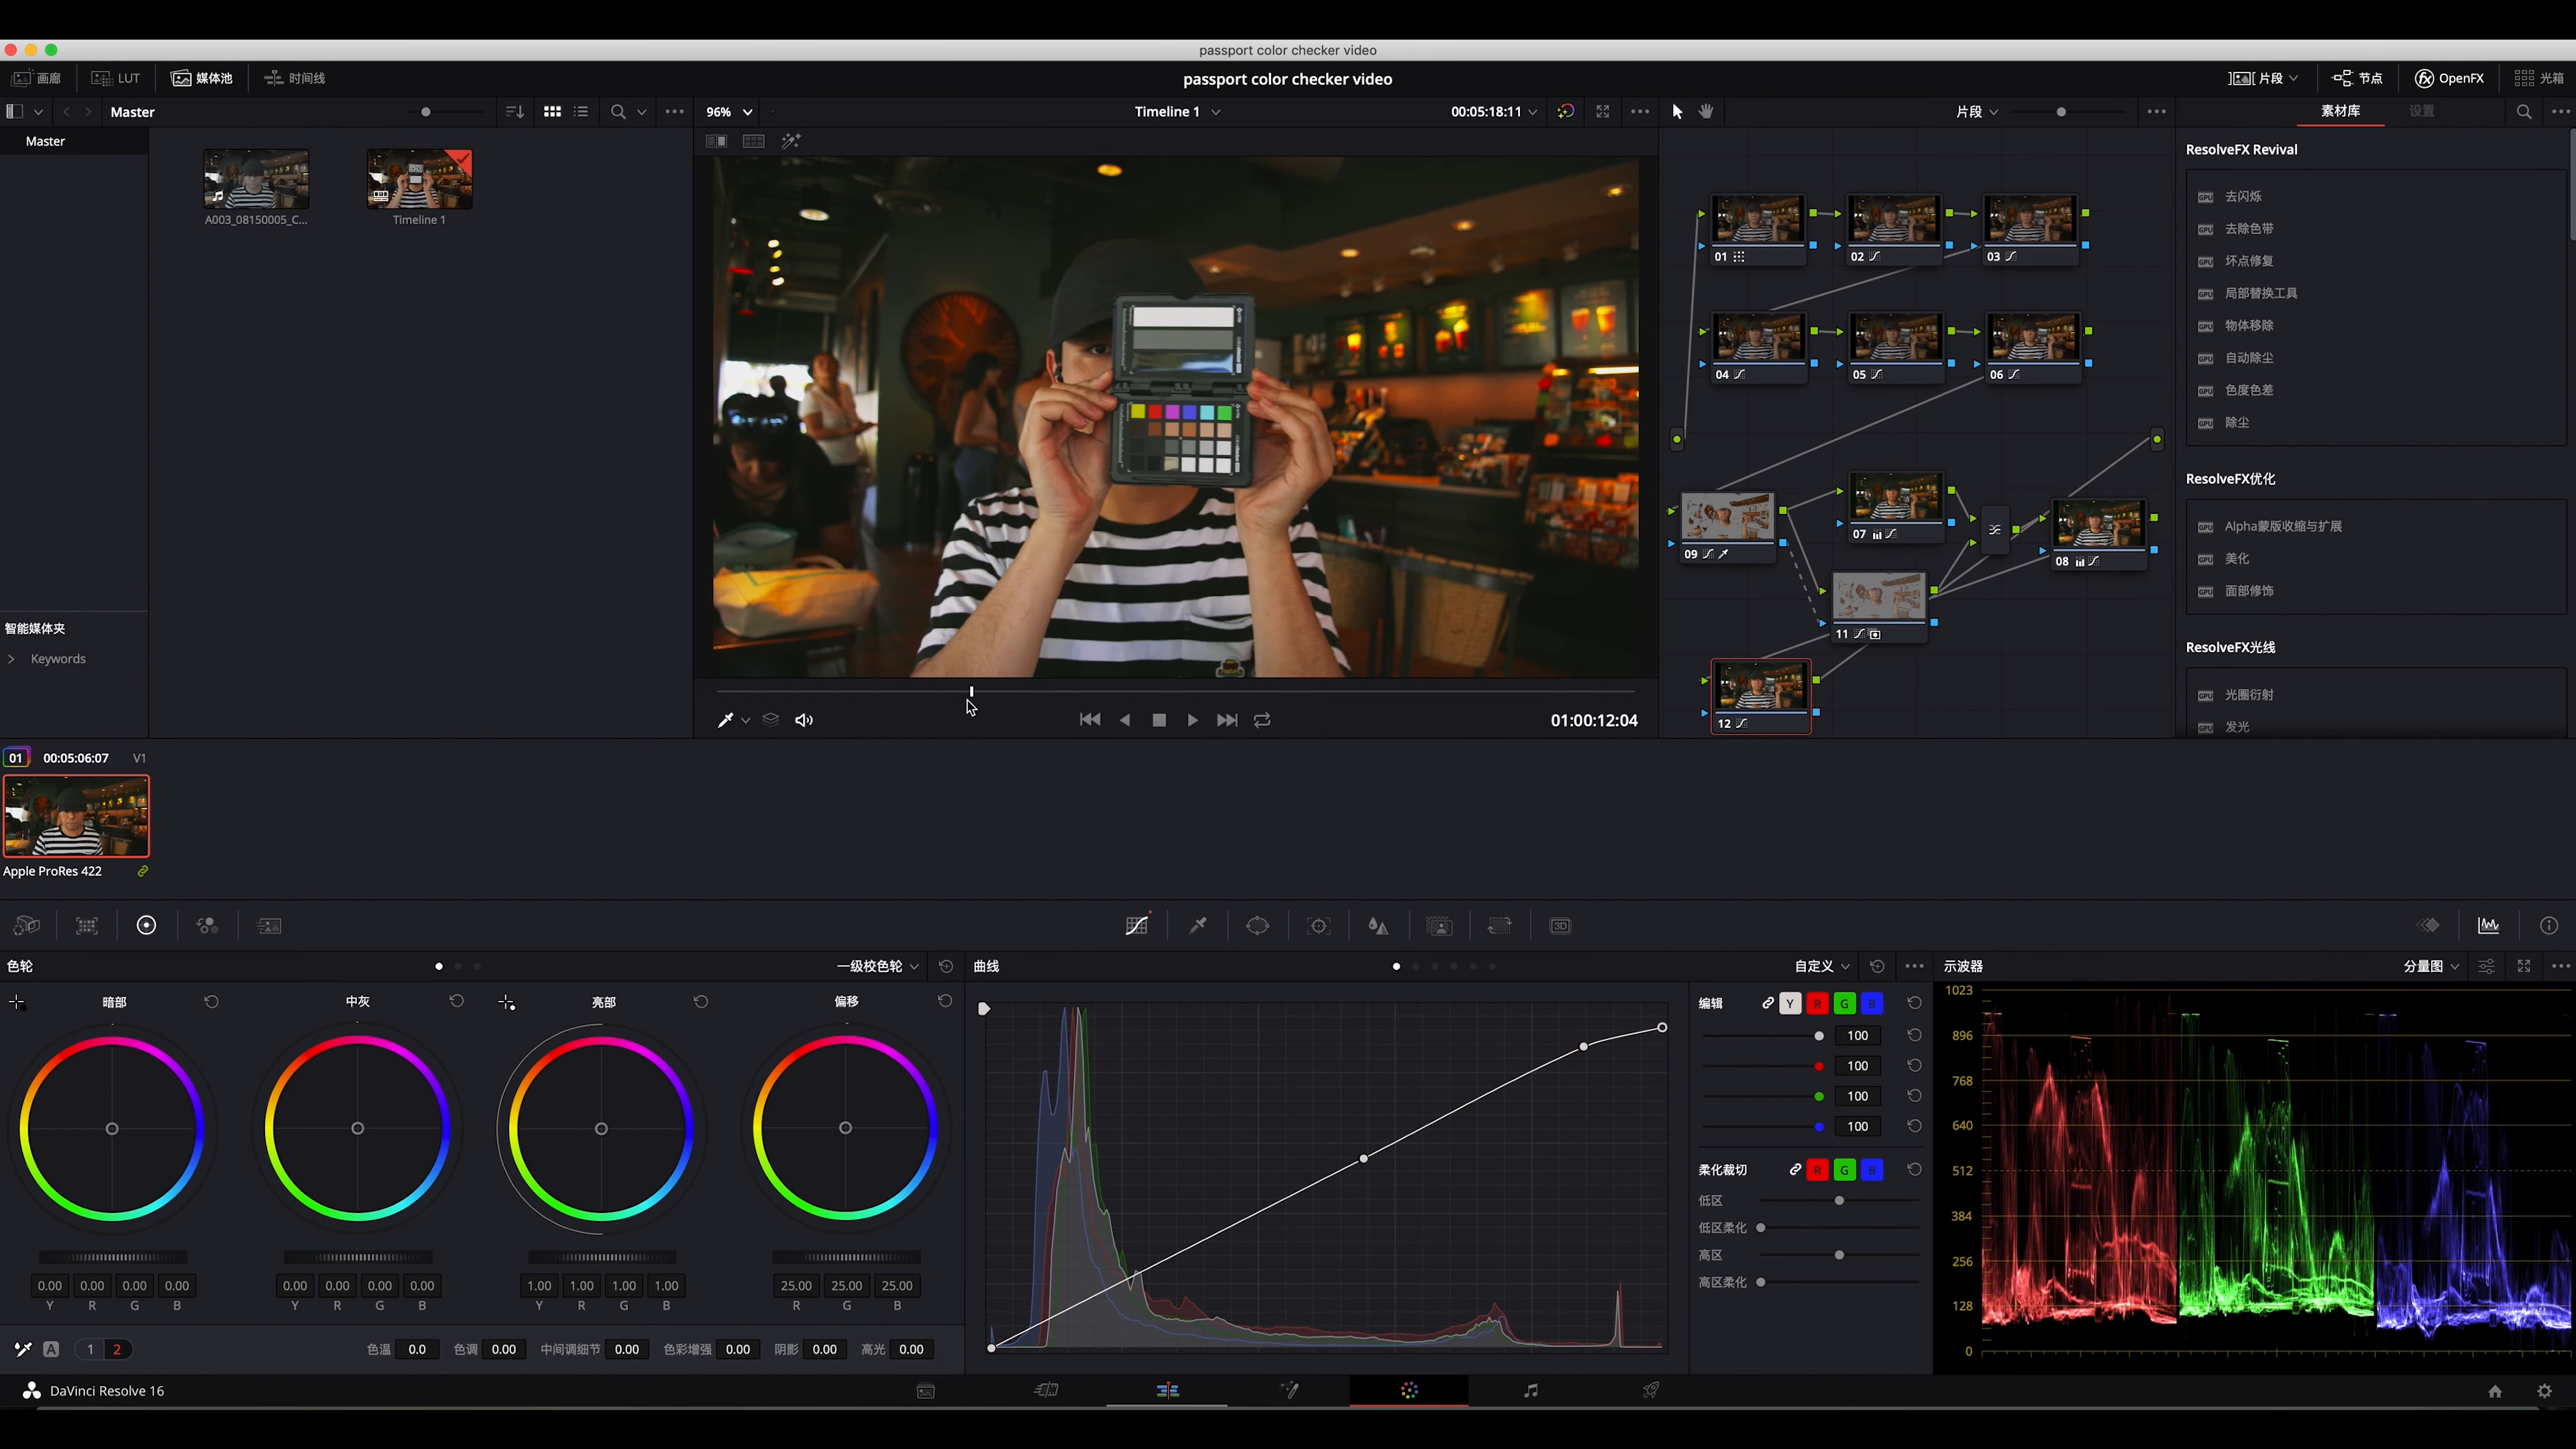This screenshot has width=2576, height=1449.
Task: Open the viewer zoom 96% dropdown
Action: click(x=729, y=112)
